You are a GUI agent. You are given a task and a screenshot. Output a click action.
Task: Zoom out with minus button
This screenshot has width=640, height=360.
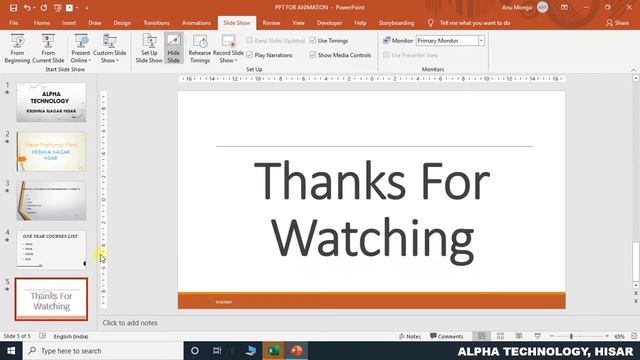click(x=552, y=336)
